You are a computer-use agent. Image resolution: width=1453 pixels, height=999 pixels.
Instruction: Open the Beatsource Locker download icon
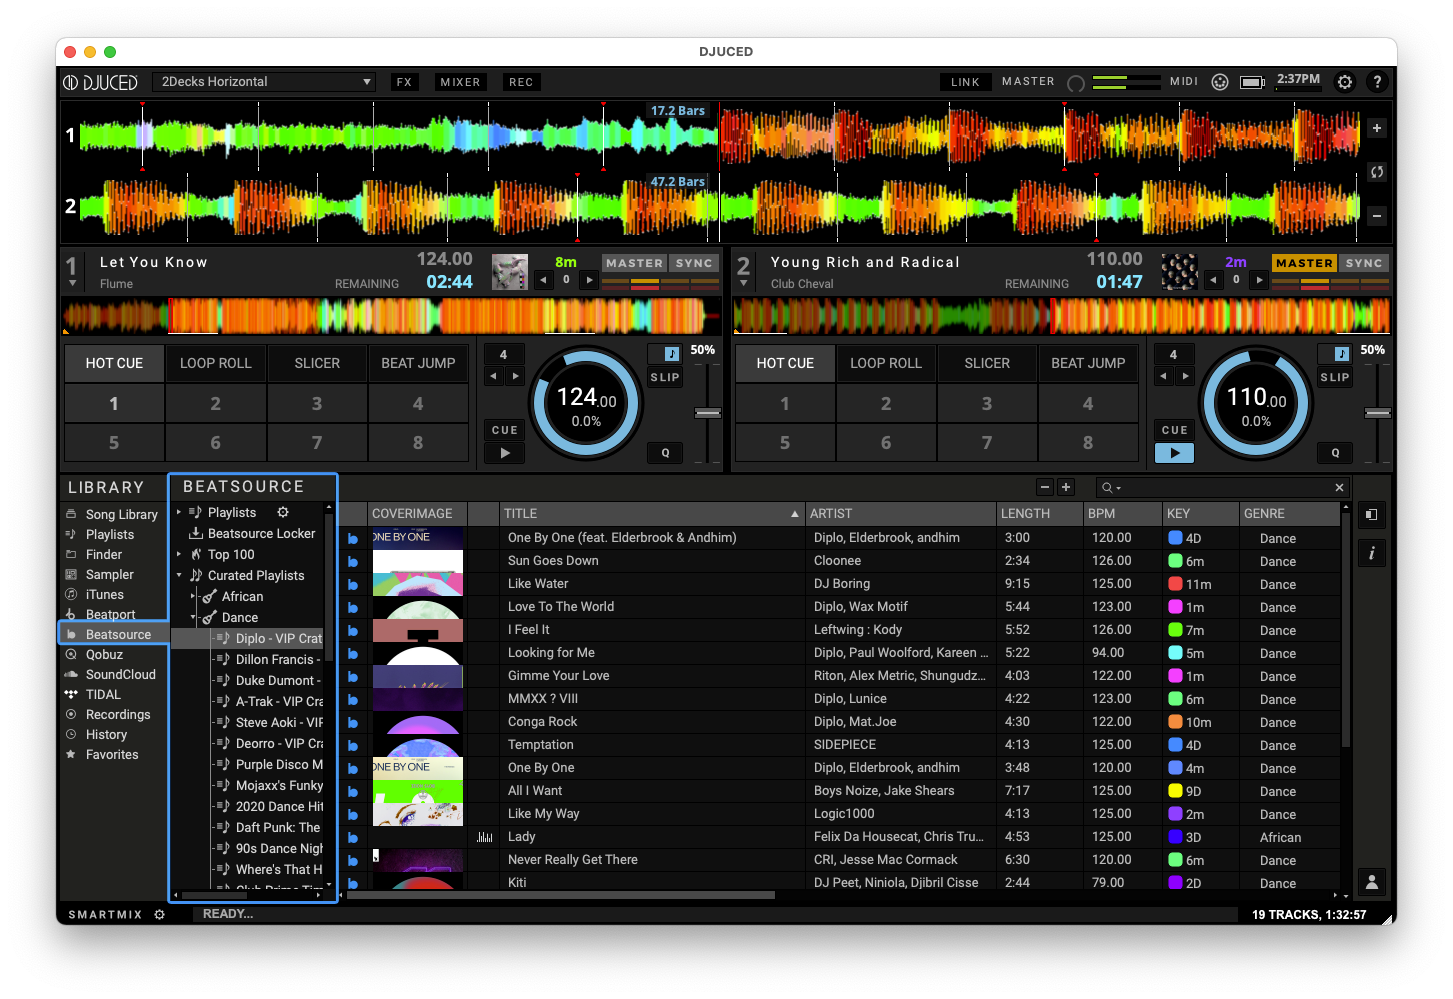pos(196,533)
